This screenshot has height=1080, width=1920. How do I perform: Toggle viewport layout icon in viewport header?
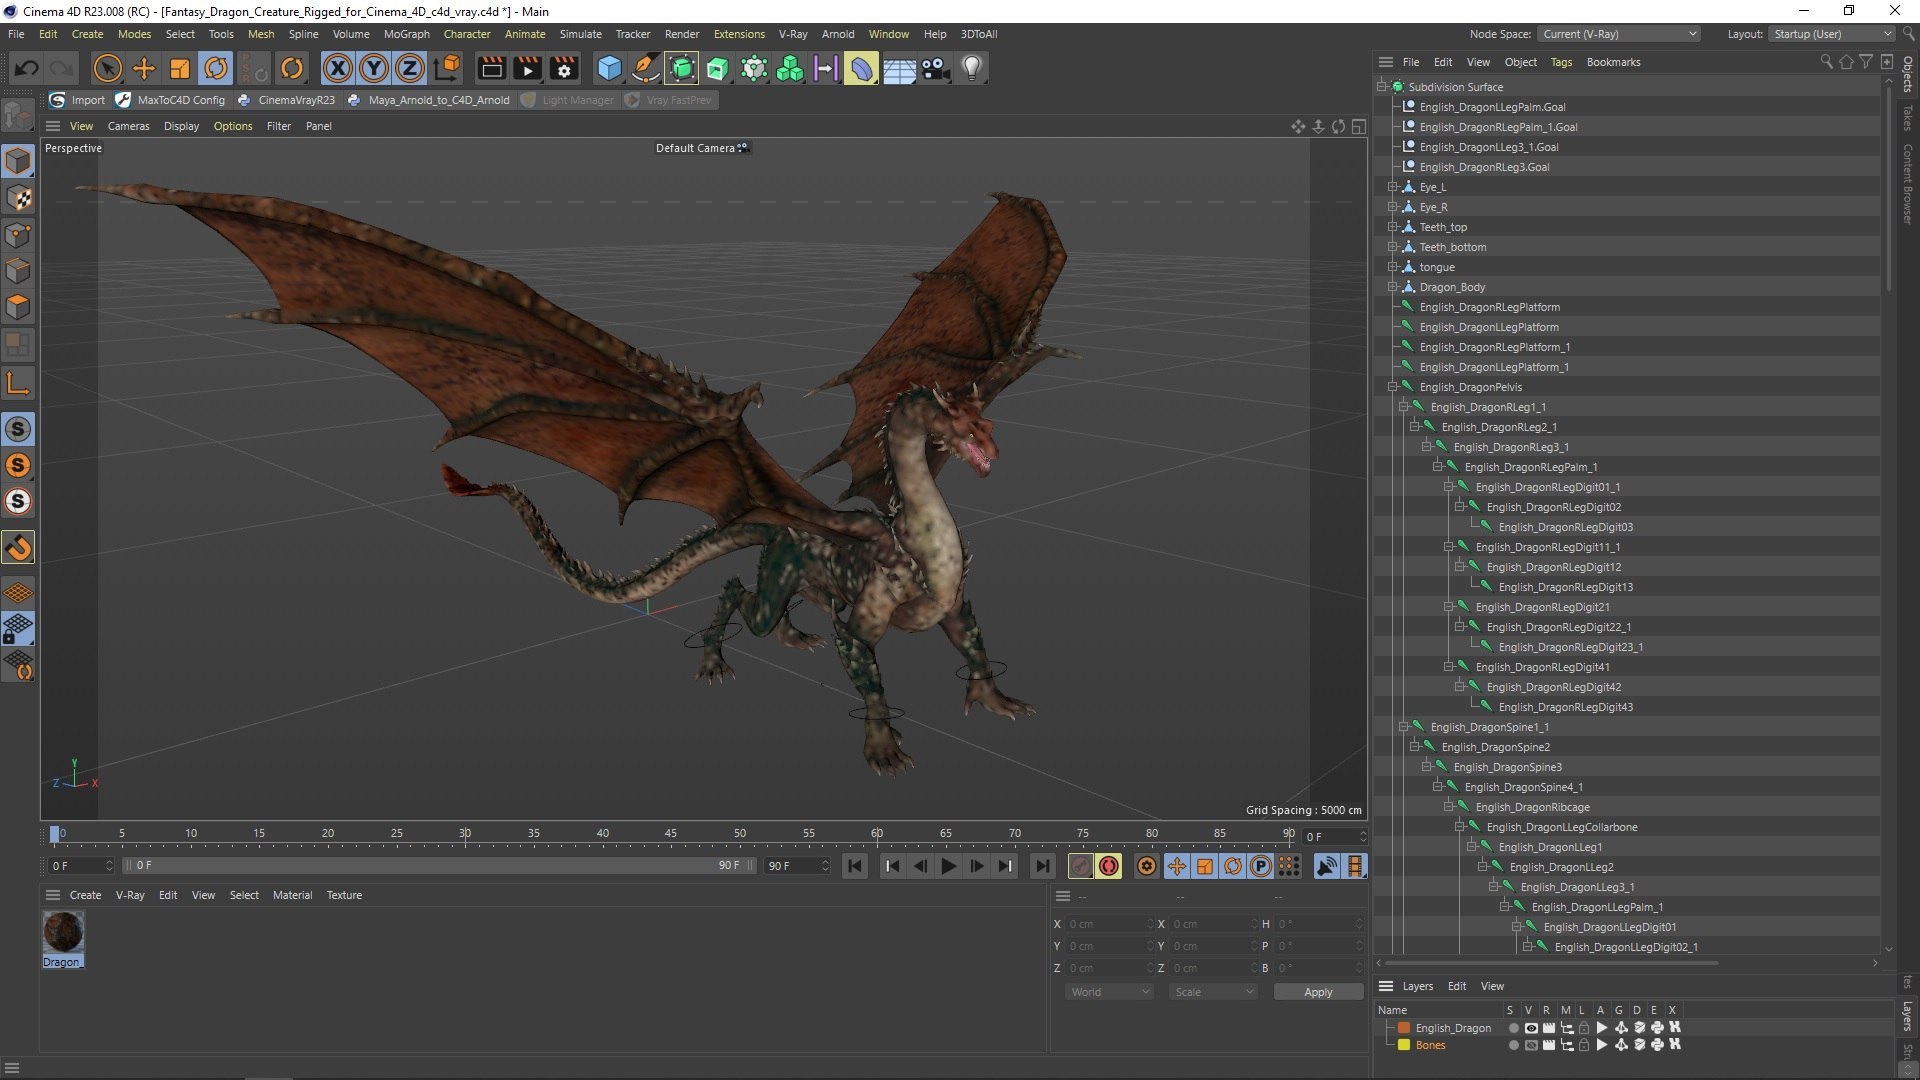[1358, 126]
